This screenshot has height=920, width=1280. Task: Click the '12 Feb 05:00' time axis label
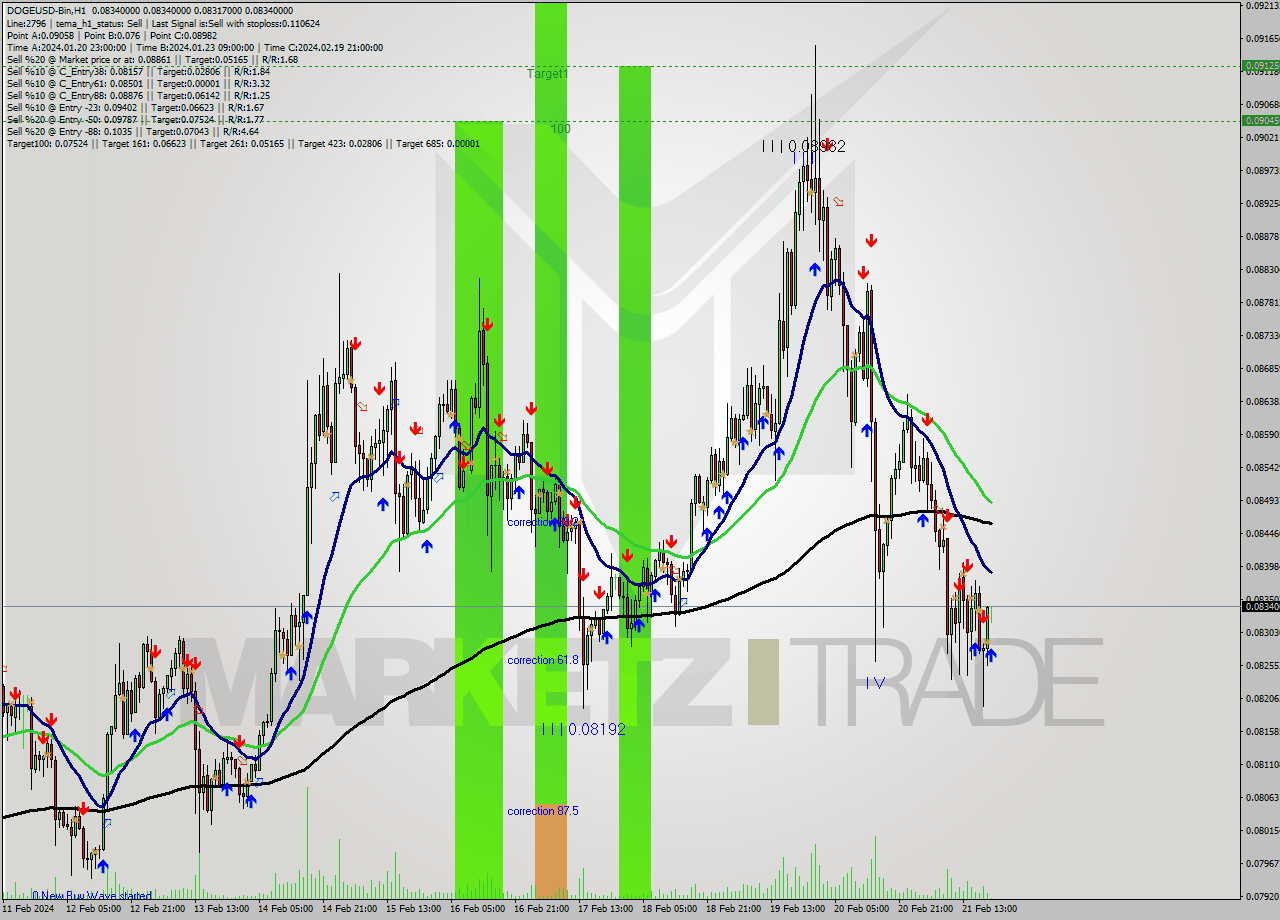pos(94,909)
